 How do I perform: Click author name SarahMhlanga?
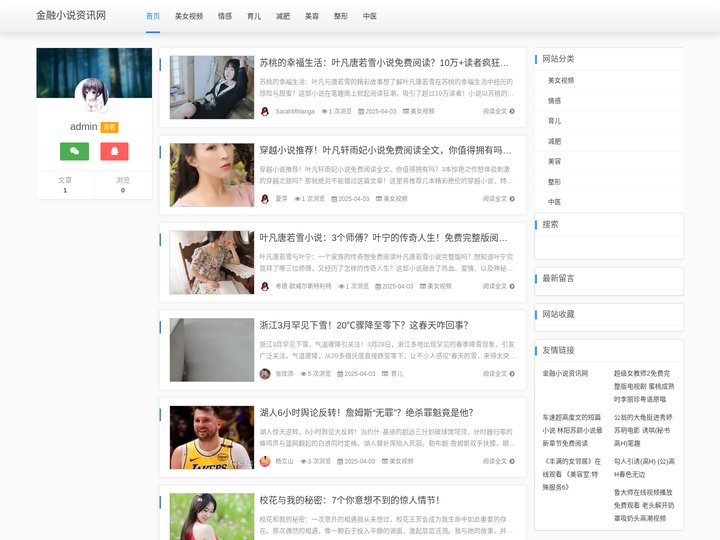[x=295, y=111]
